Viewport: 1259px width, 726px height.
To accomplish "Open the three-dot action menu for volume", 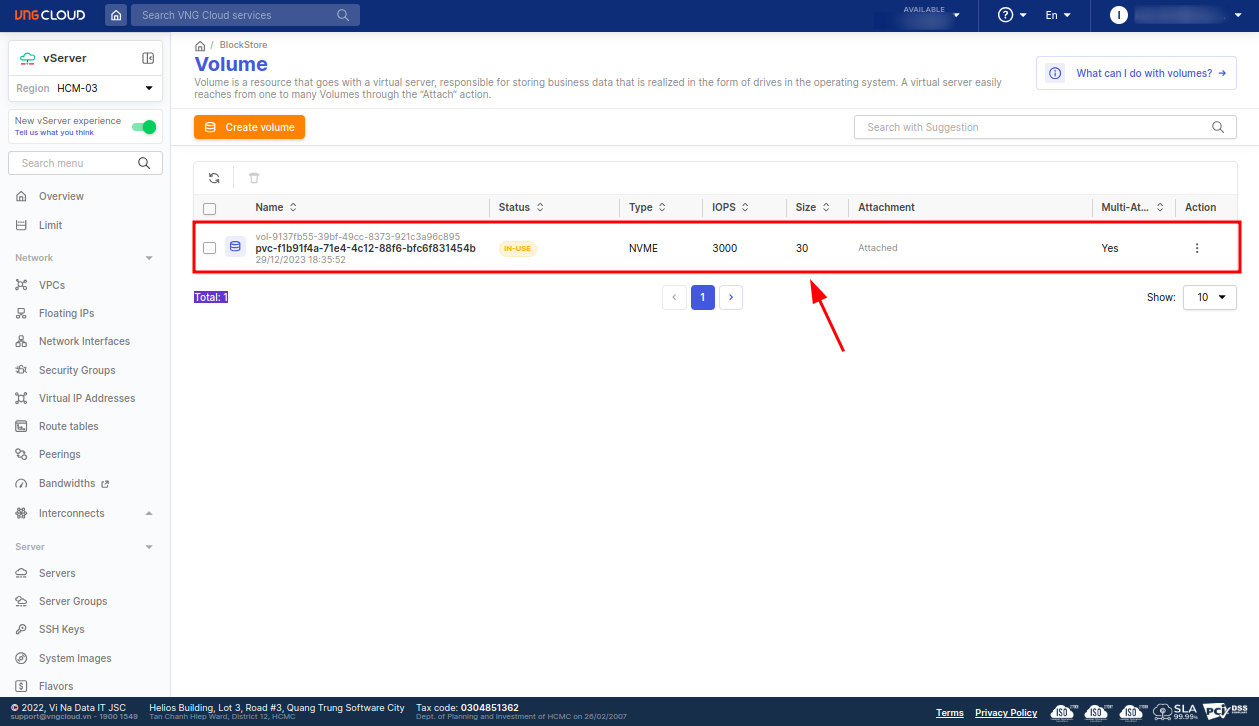I will pos(1196,248).
